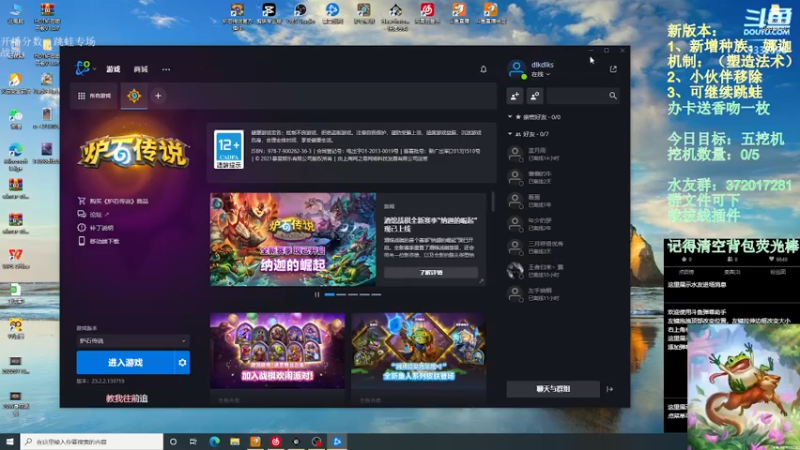Open game settings gear beside play button
800x450 pixels.
182,362
